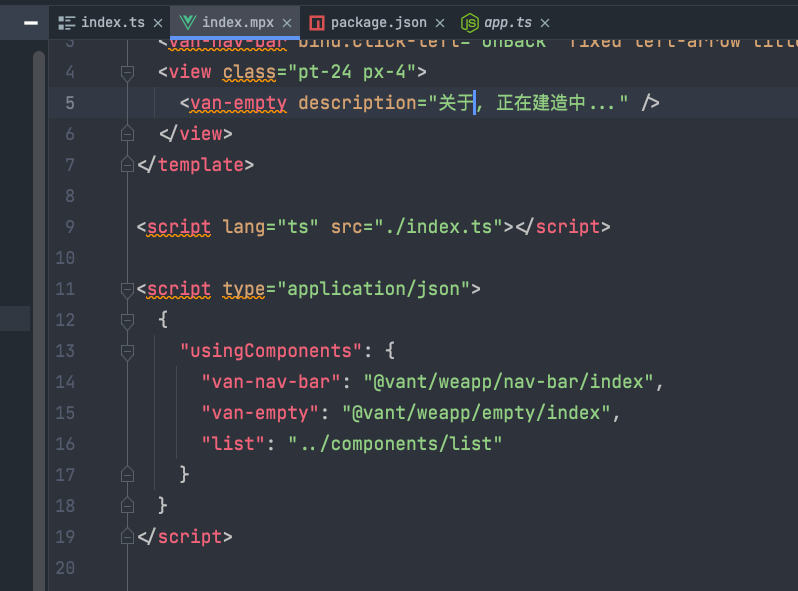
Task: Click the "./index.ts" src path
Action: click(x=438, y=227)
